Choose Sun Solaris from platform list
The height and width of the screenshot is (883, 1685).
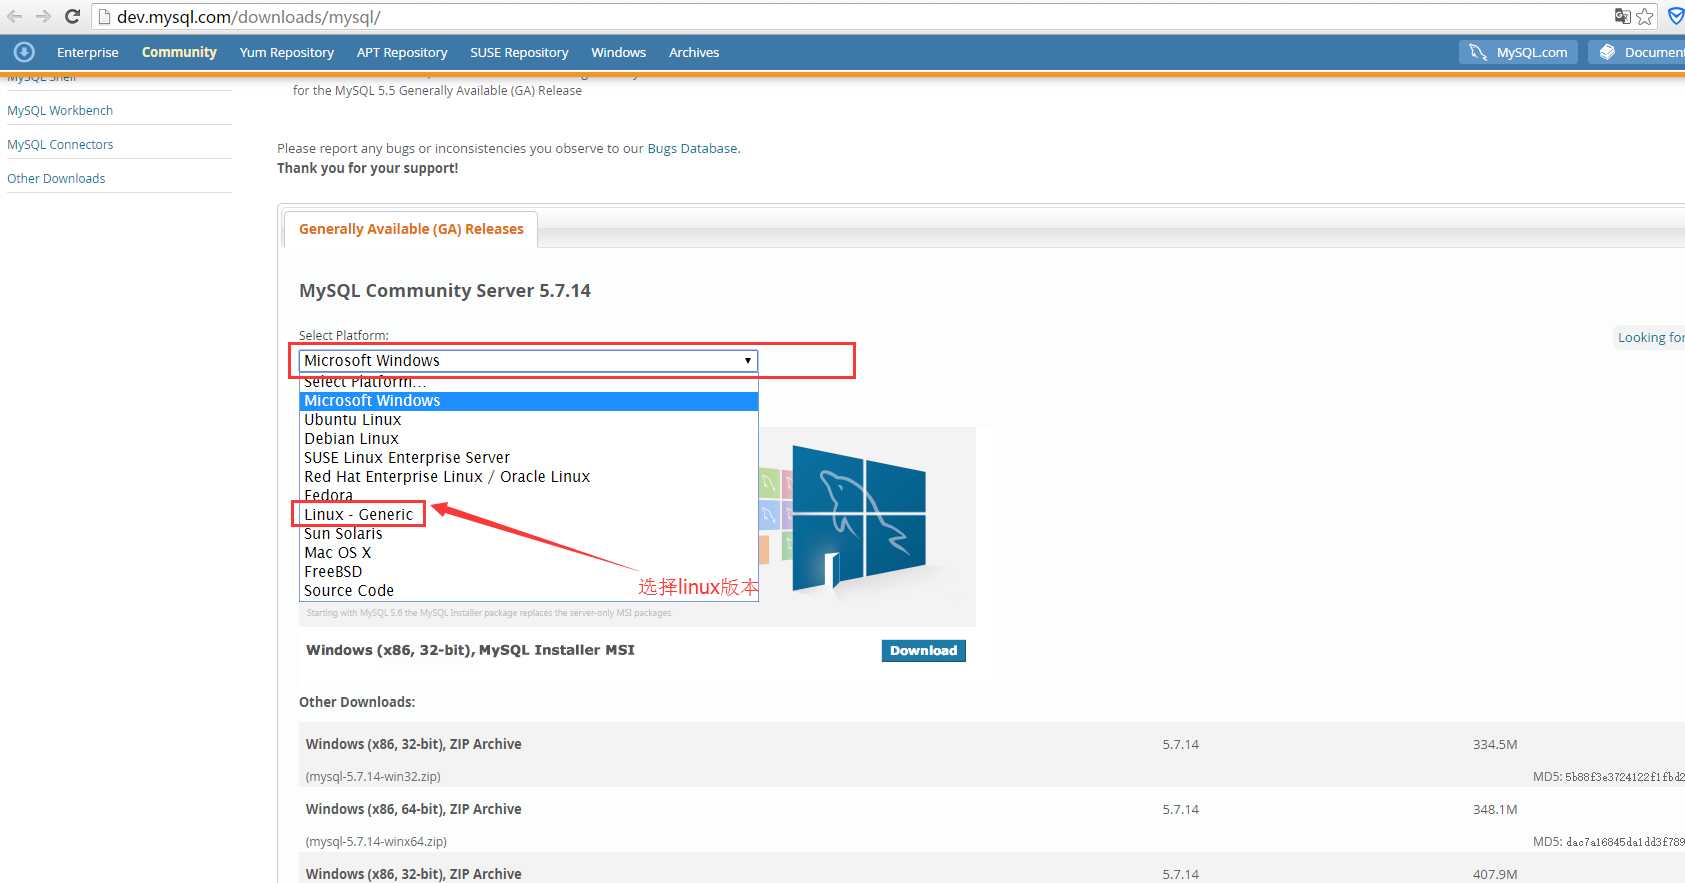pos(528,534)
